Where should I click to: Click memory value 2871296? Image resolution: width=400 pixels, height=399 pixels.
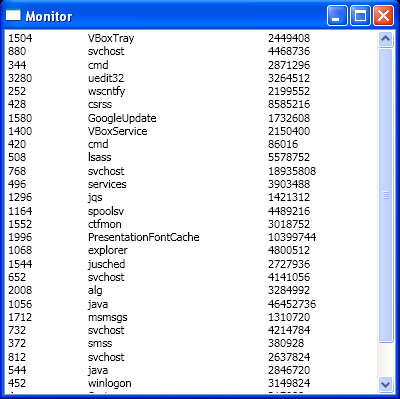289,65
